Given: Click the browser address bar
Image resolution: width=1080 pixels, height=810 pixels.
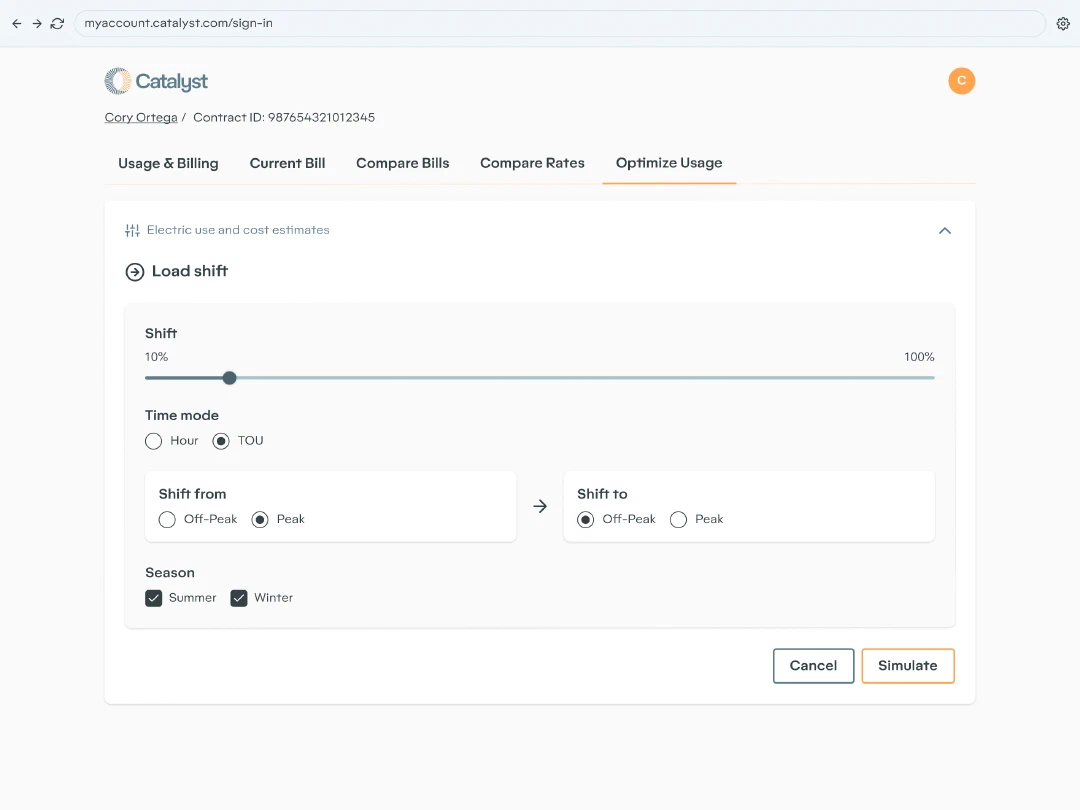Looking at the screenshot, I should [x=559, y=23].
